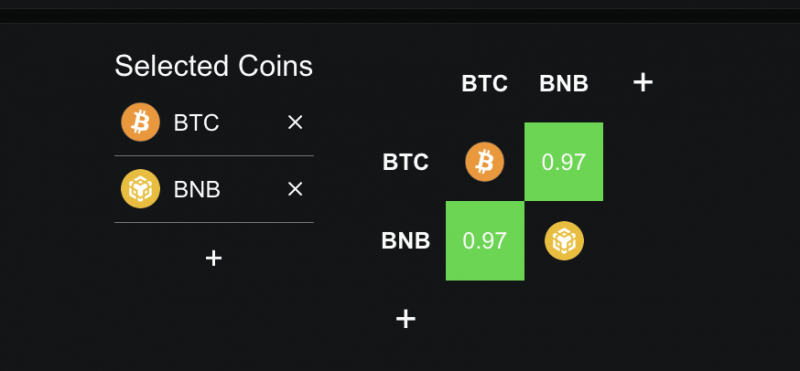
Task: Click green 0.97 cell in BNB row
Action: click(x=485, y=241)
